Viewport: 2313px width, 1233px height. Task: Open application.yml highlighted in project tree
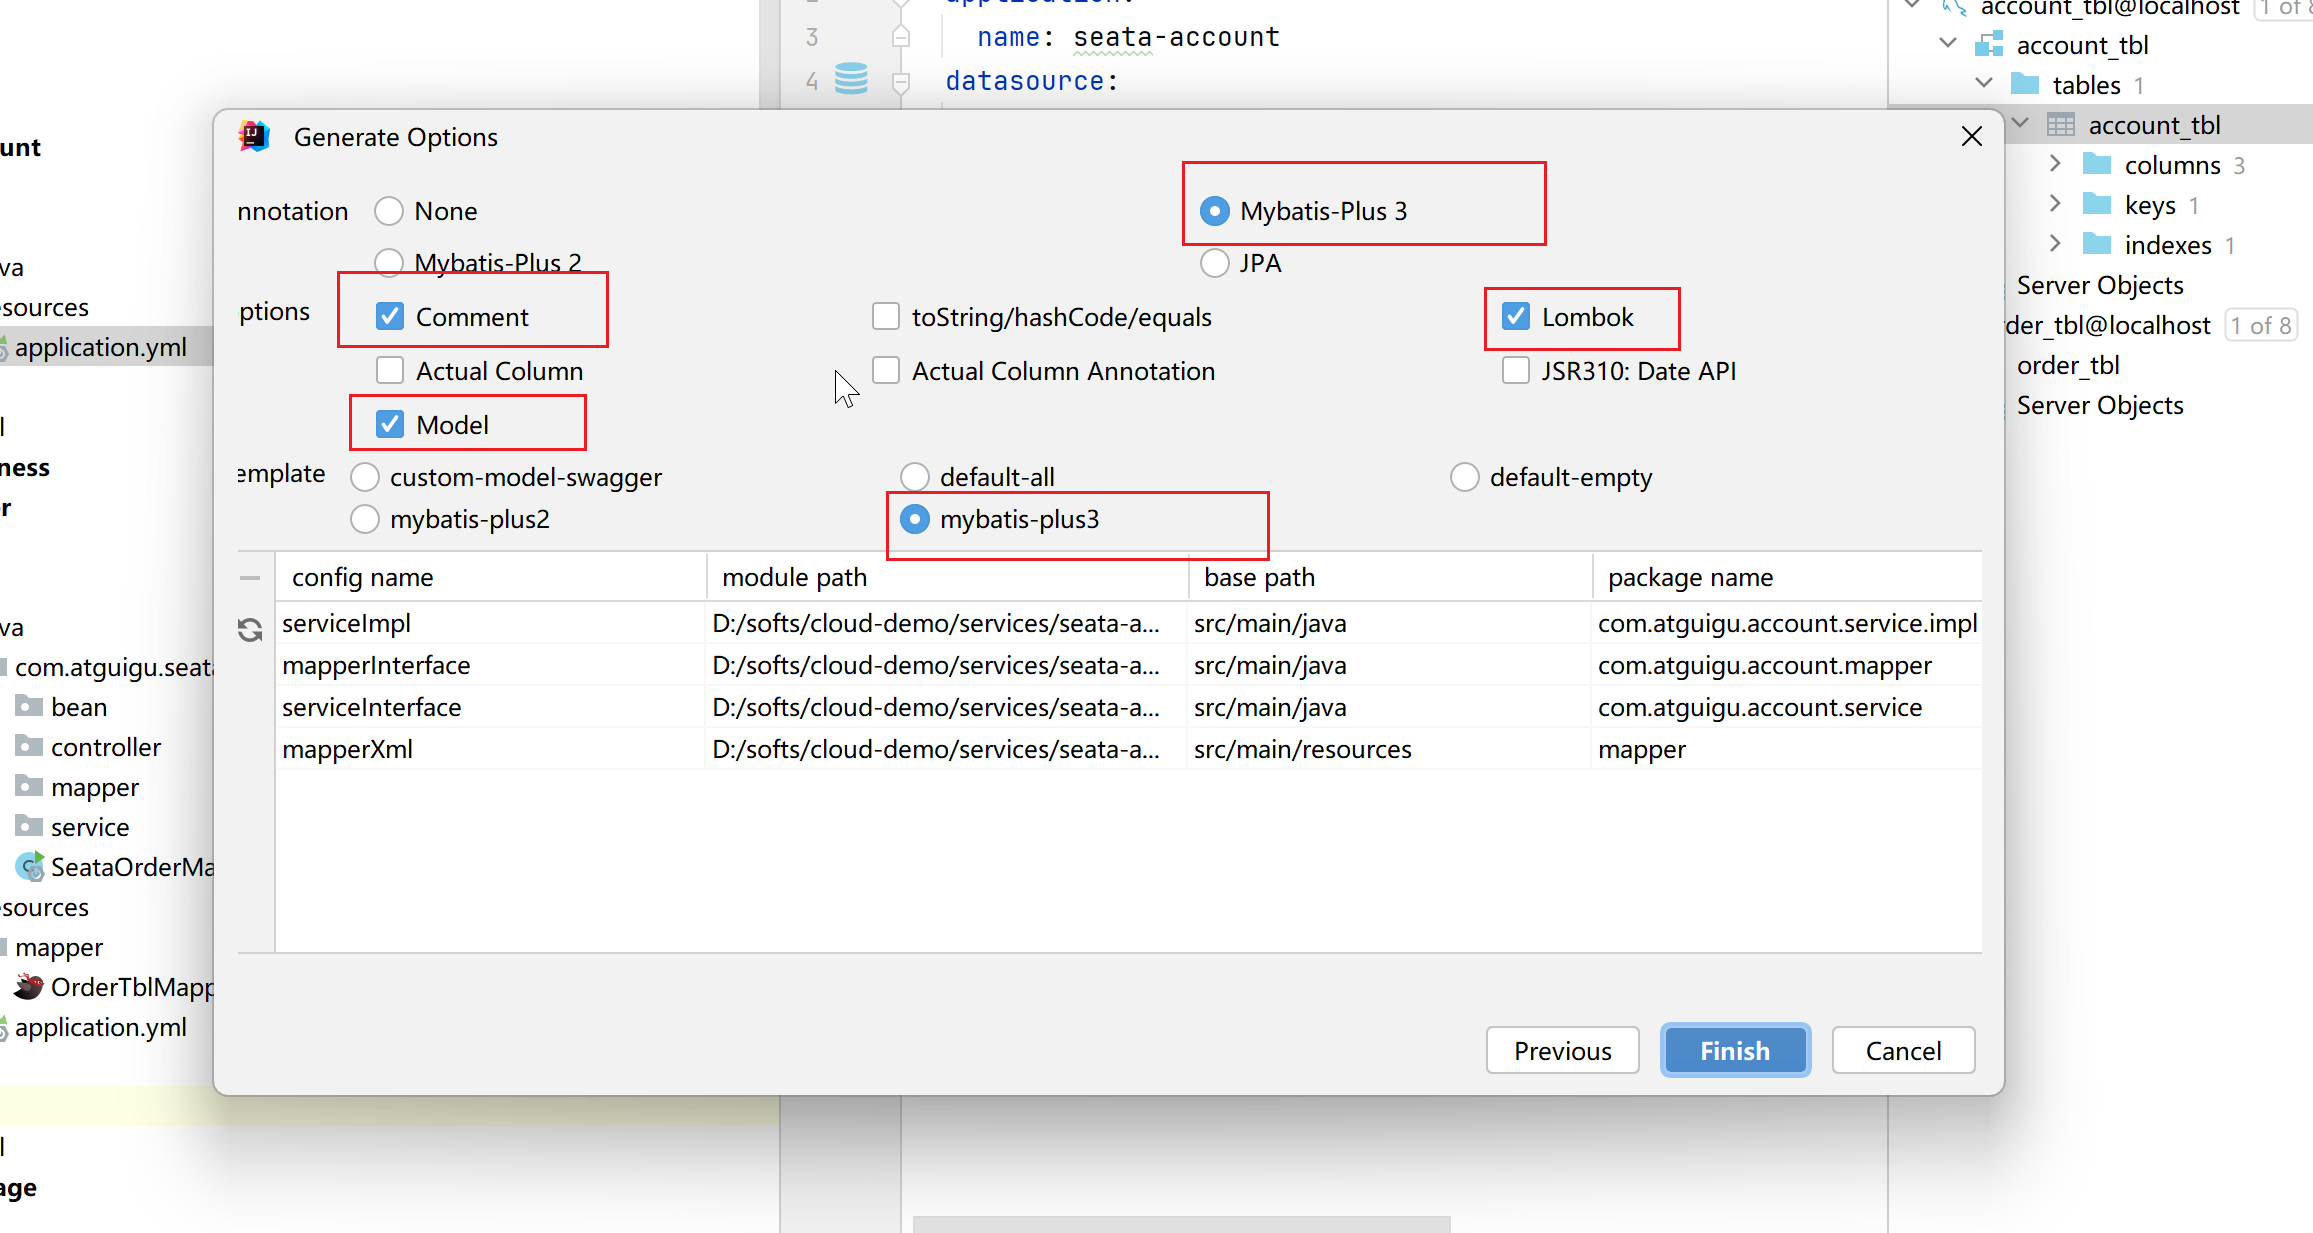coord(100,347)
